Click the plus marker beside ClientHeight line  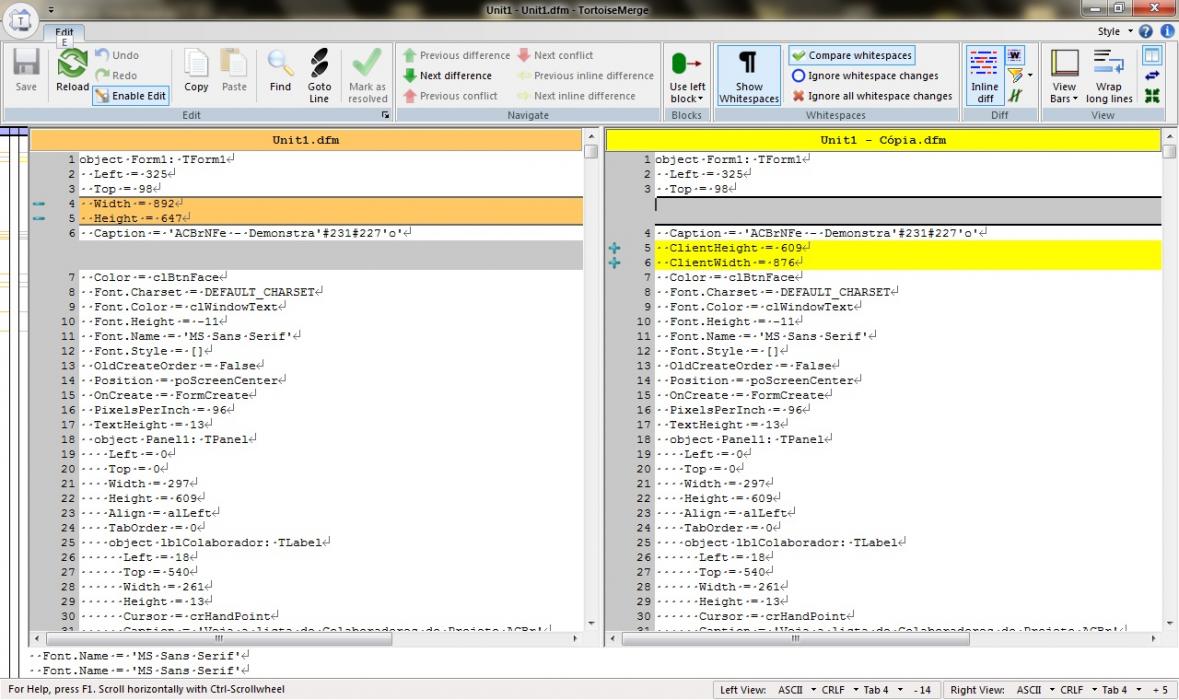tap(614, 247)
